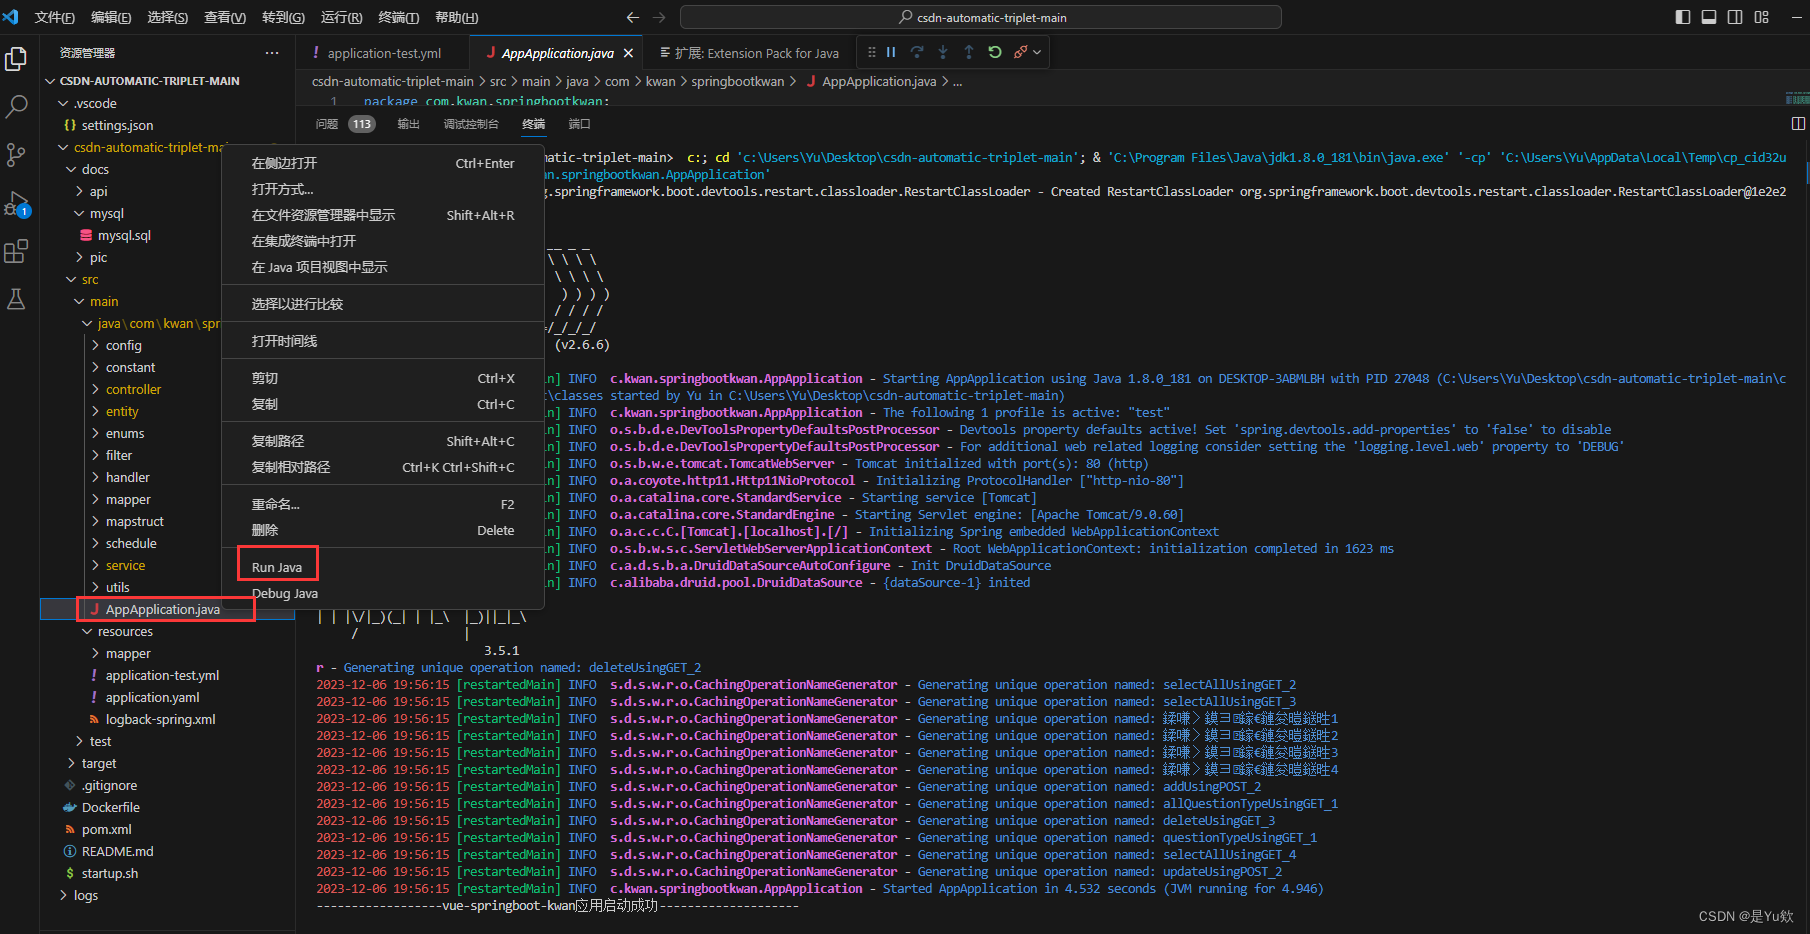Pause the running debug session

(x=891, y=52)
